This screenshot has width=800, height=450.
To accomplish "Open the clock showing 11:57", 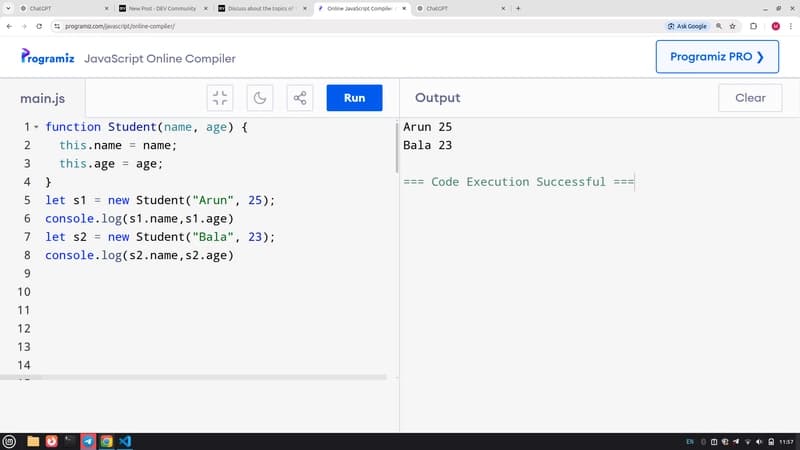I will click(x=786, y=442).
